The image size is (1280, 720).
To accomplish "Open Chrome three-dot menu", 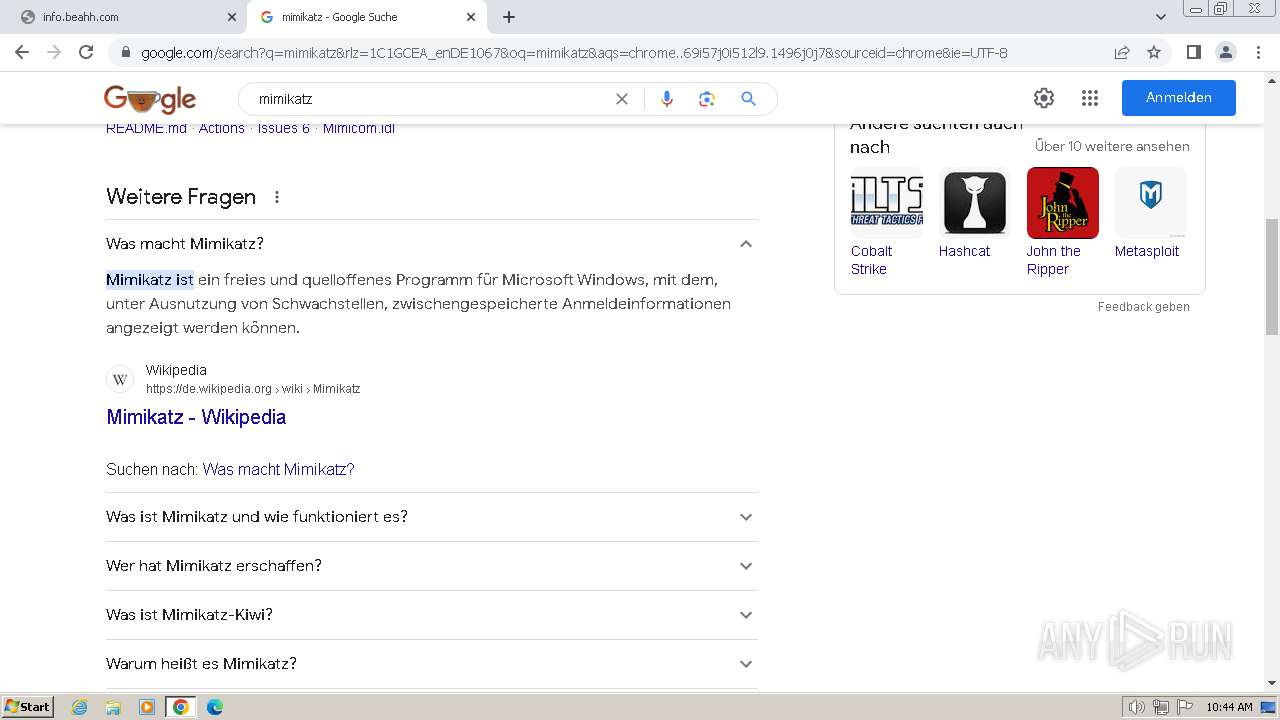I will pos(1257,52).
